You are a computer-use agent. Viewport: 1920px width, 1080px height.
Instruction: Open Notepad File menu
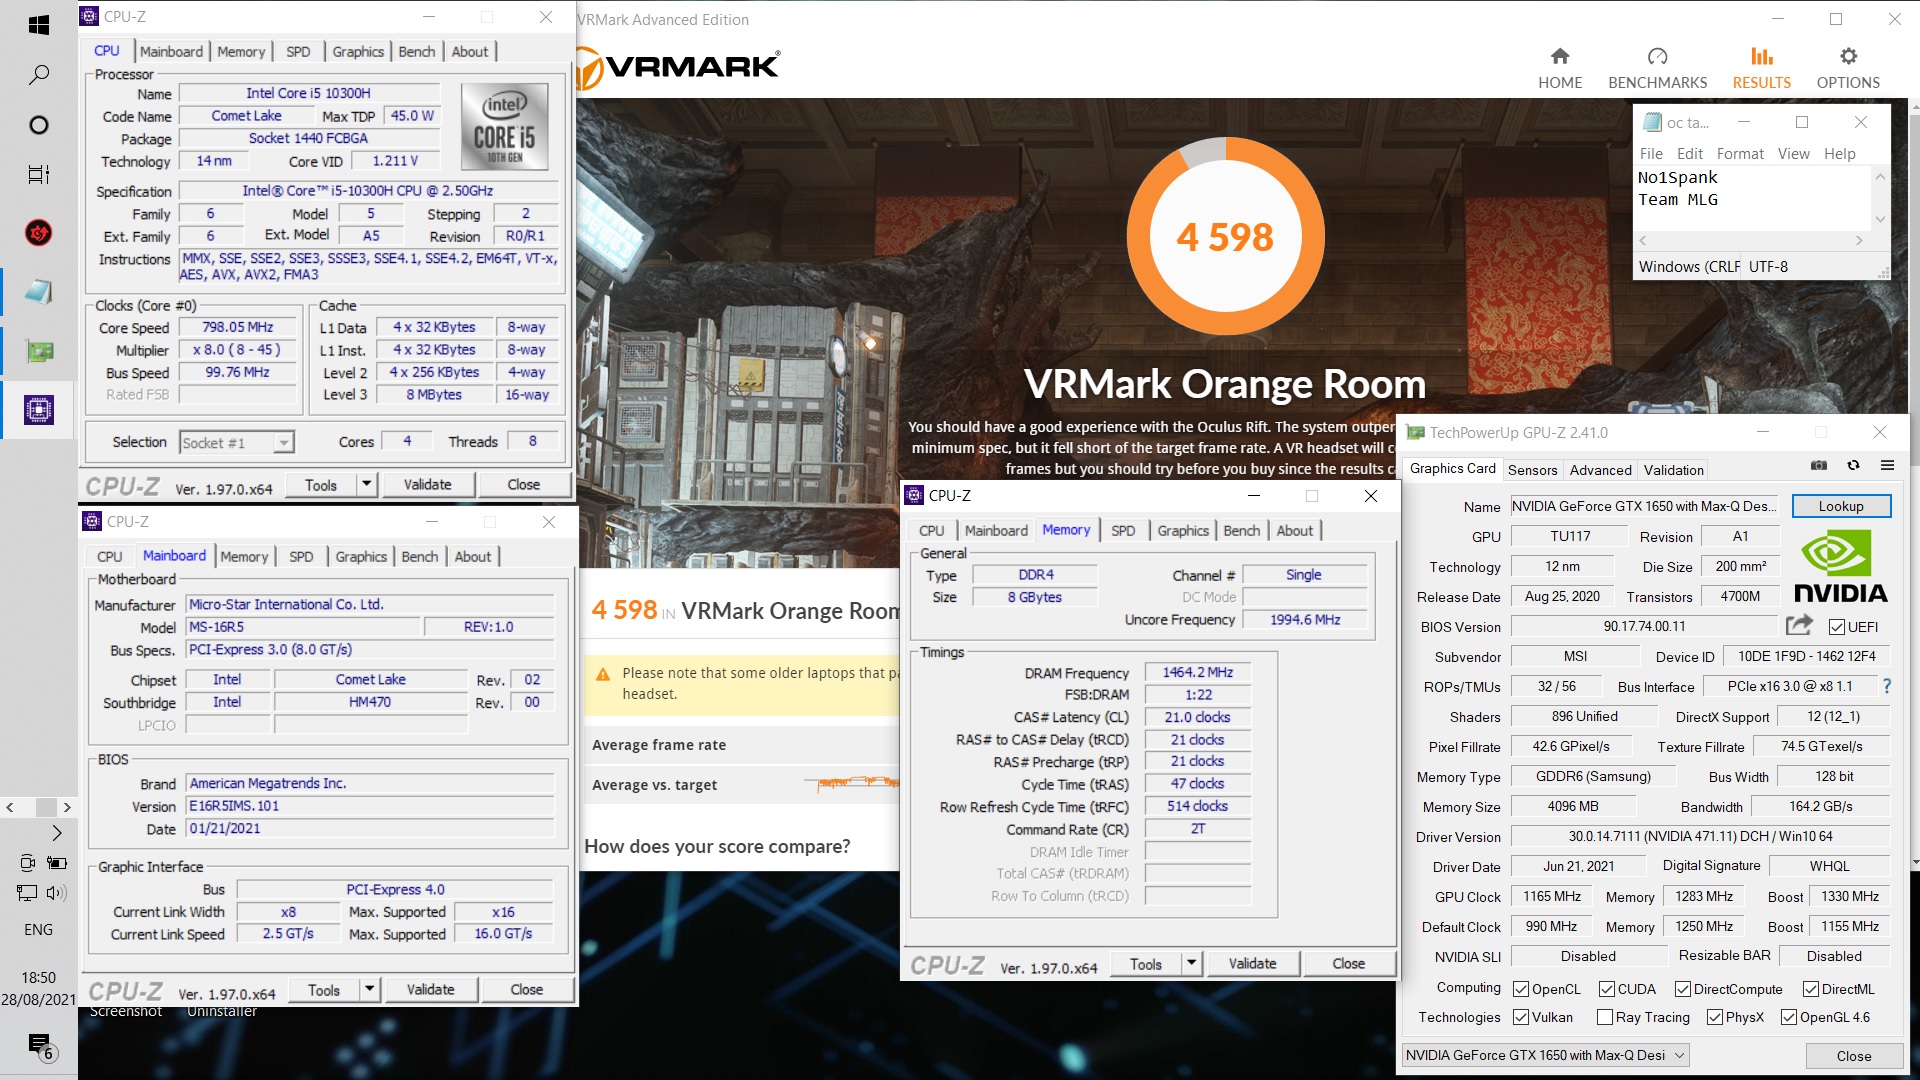click(x=1651, y=154)
